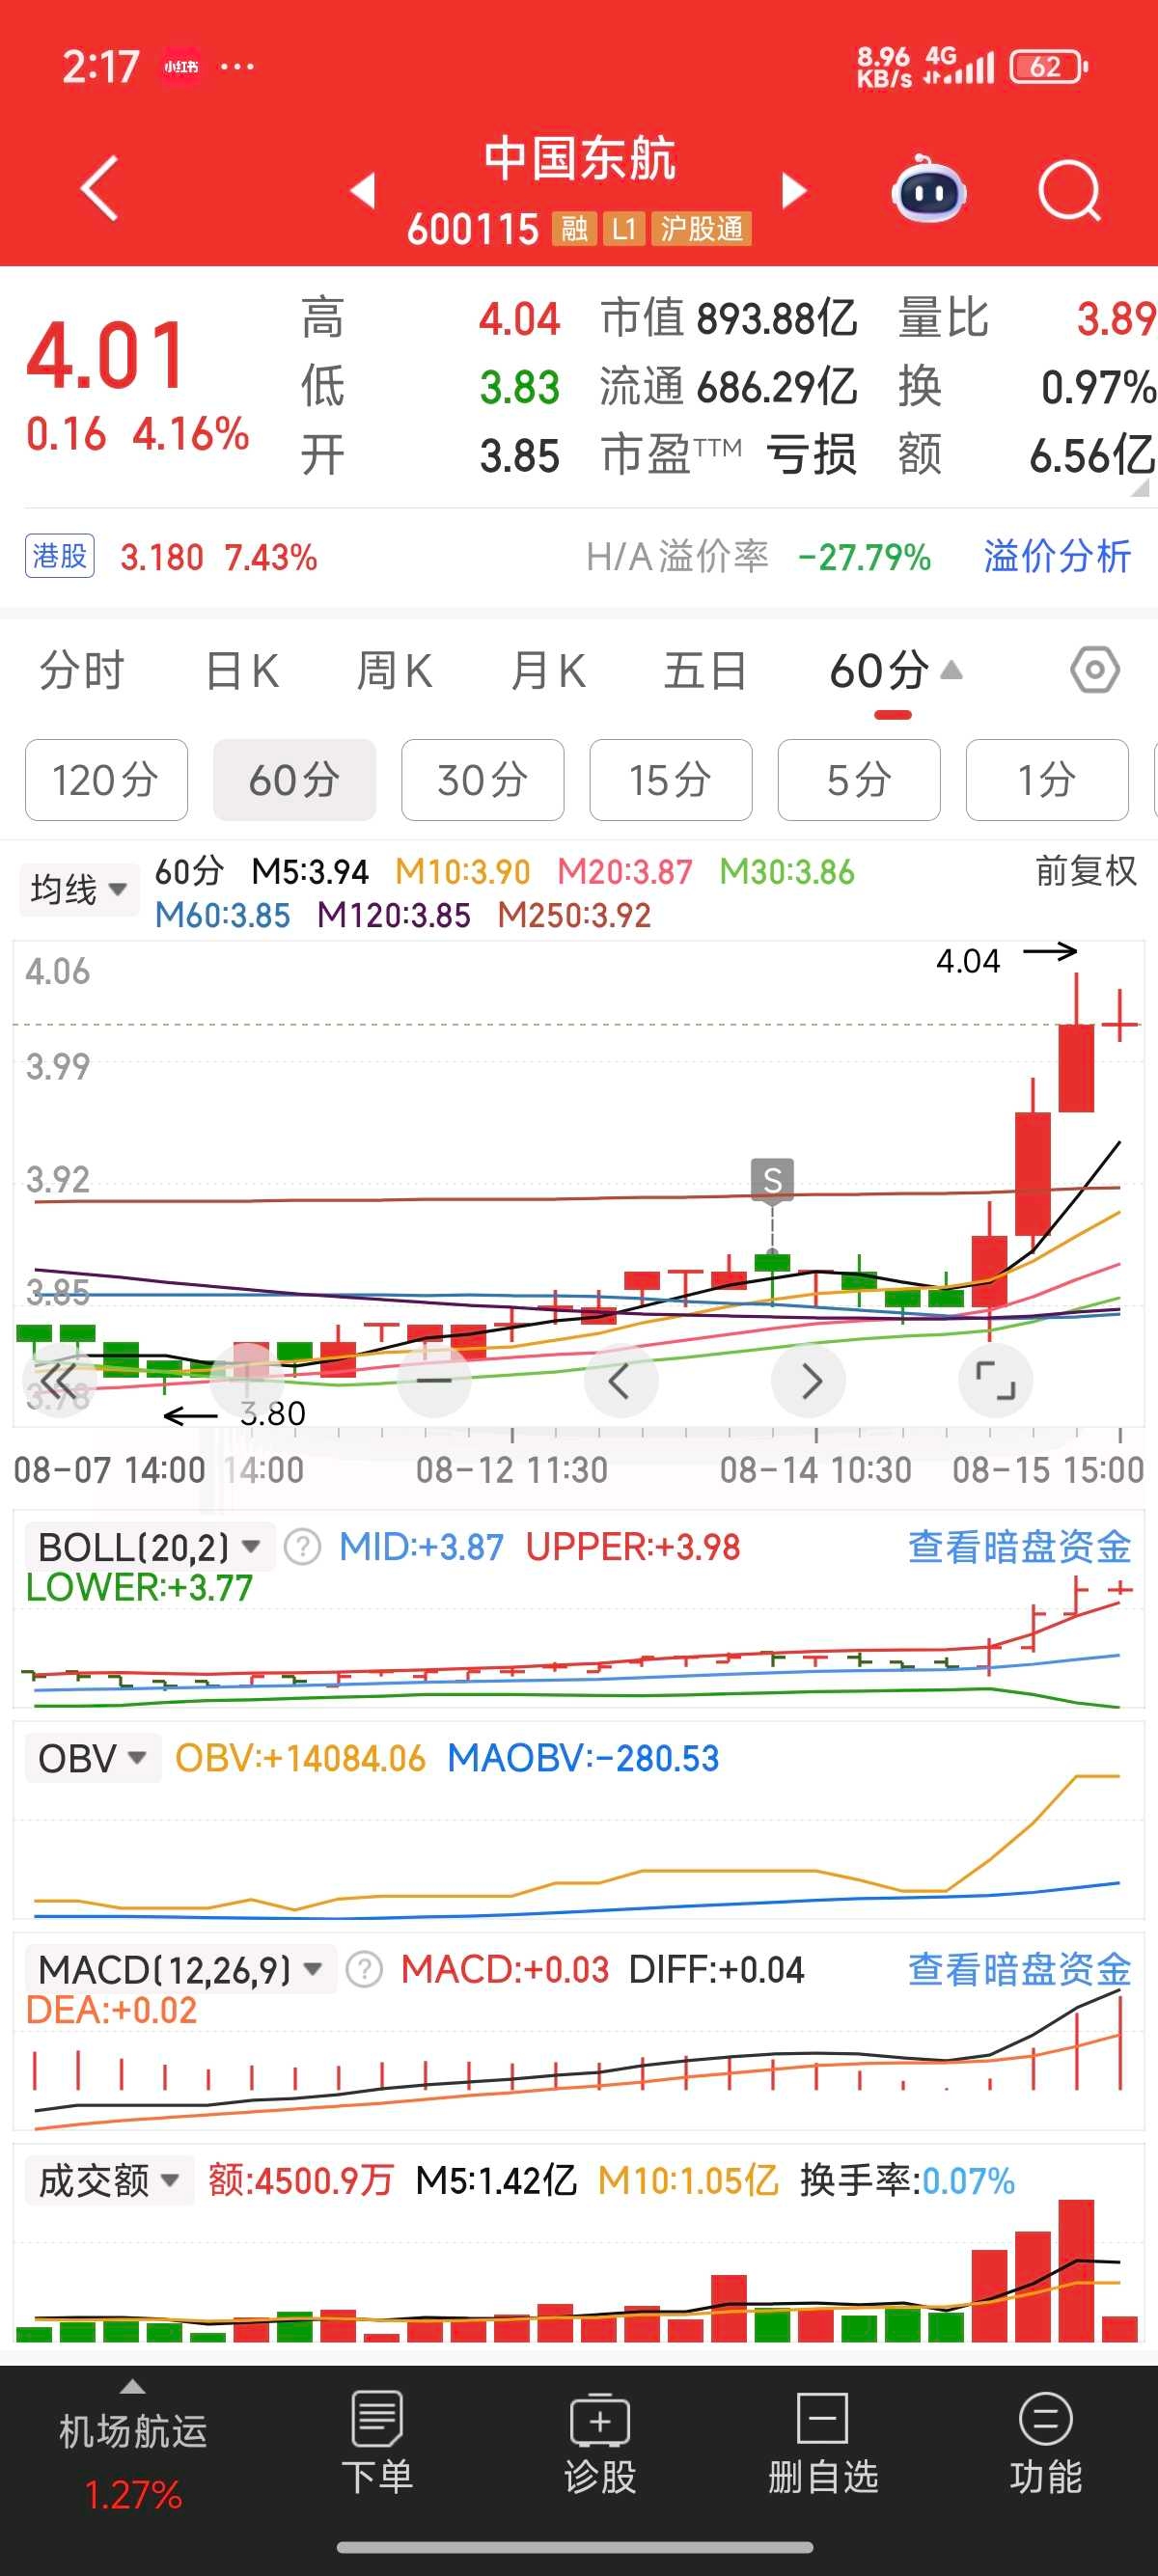Screen dimensions: 1158x2576
Task: Switch to the 月K tab
Action: point(548,671)
